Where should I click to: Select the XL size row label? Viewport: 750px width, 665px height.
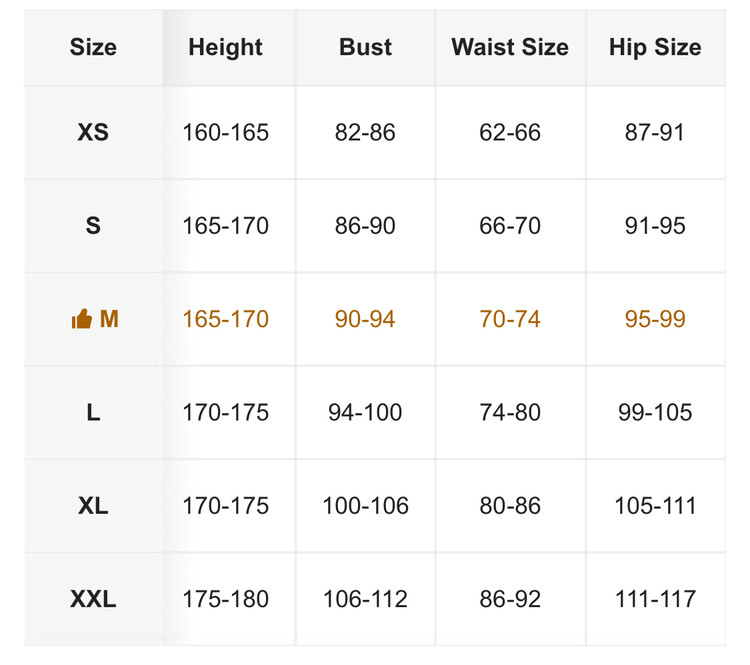[x=93, y=506]
